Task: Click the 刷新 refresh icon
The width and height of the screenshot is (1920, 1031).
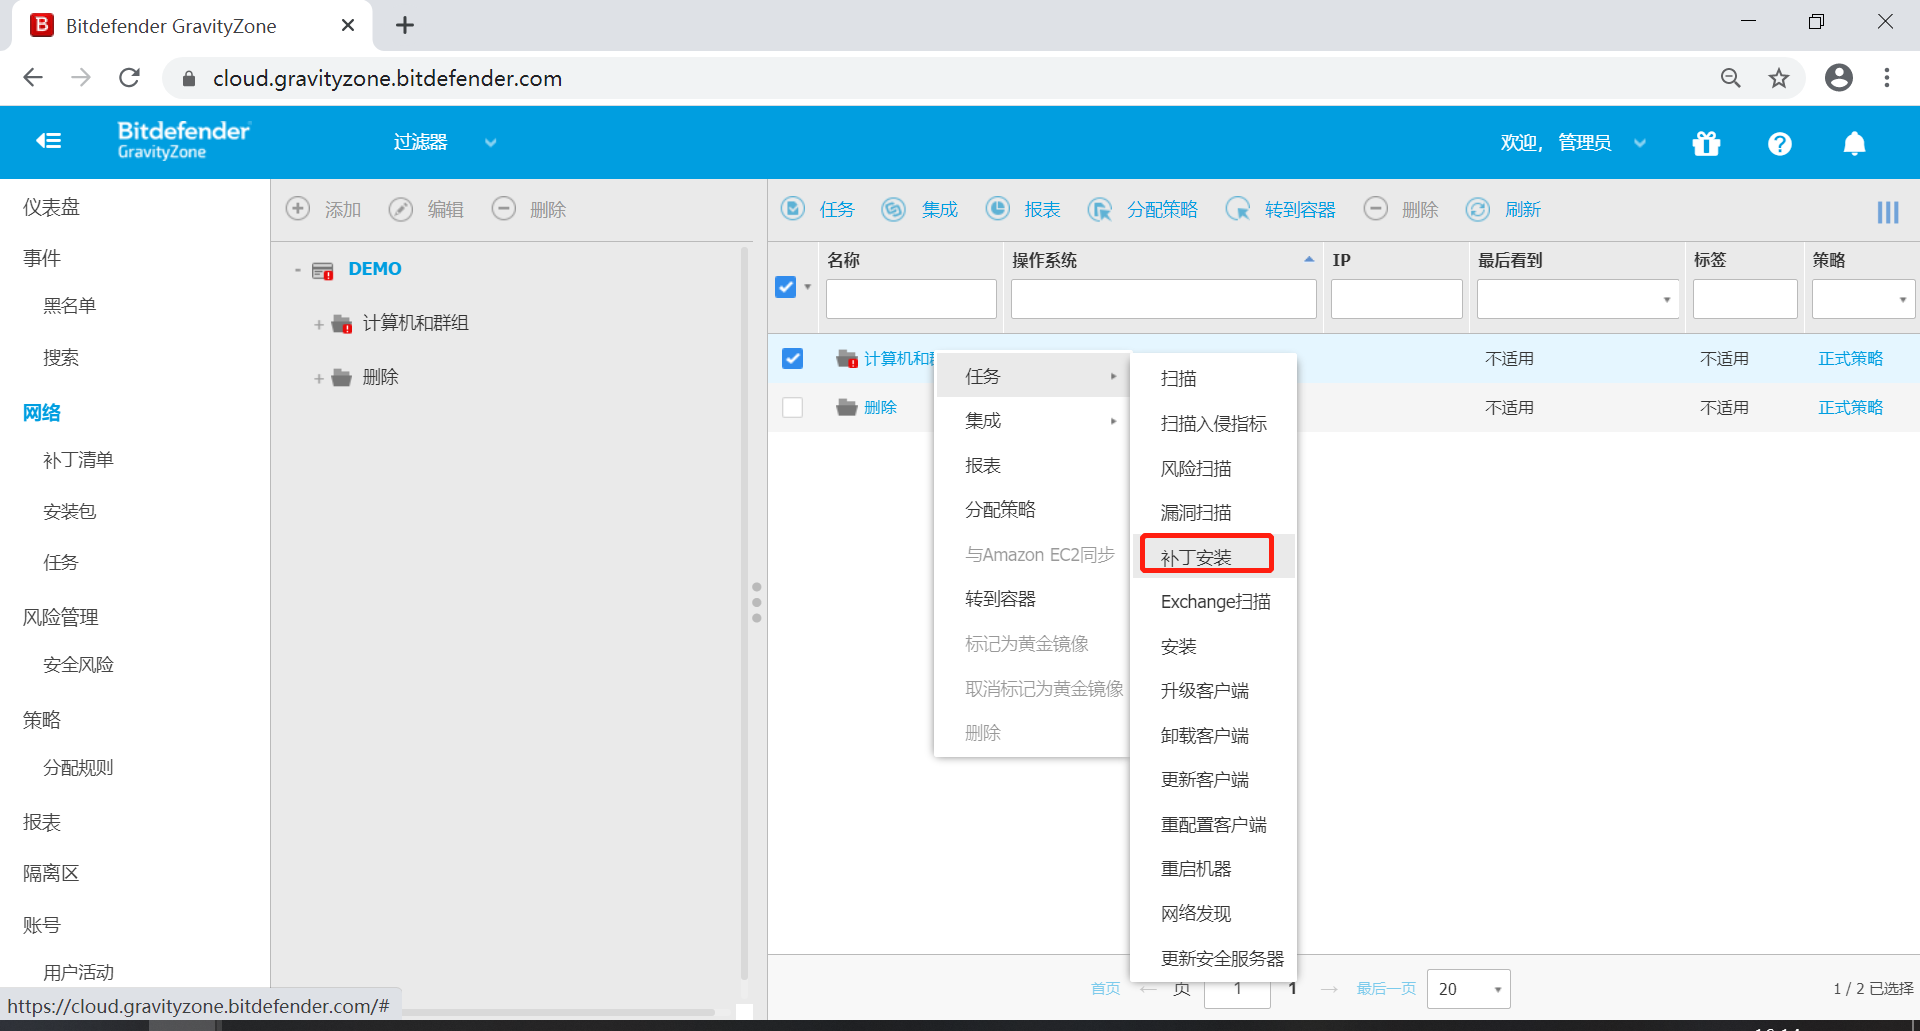Action: [x=1478, y=209]
